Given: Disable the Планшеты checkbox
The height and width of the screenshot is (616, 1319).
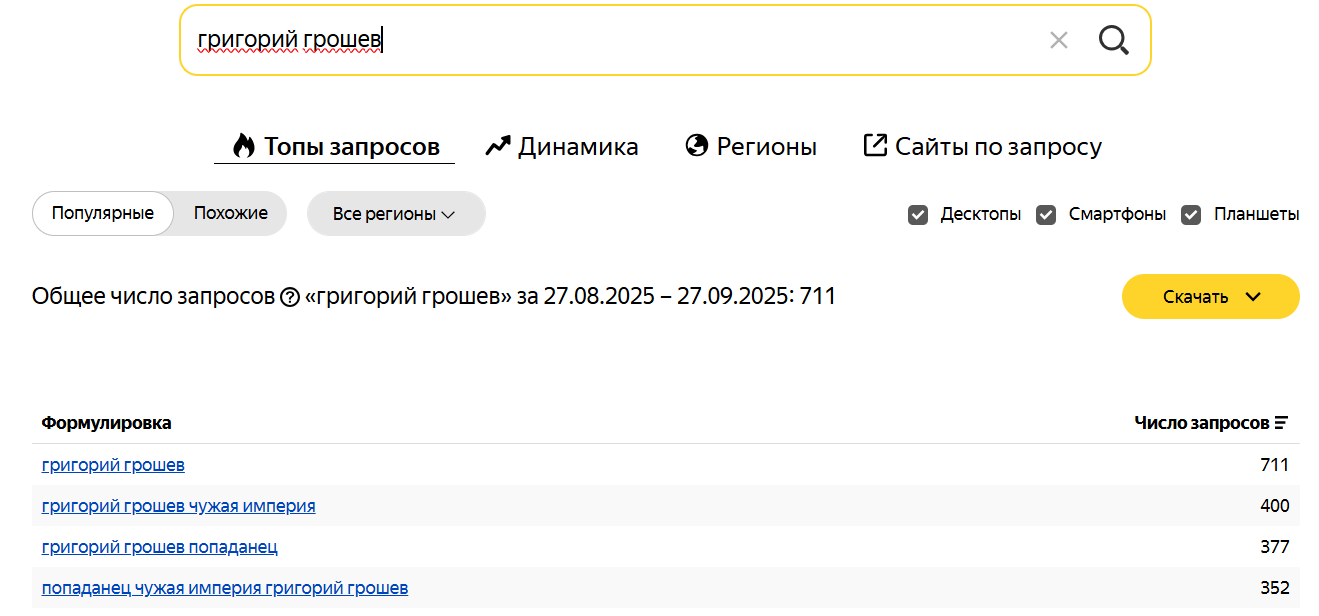Looking at the screenshot, I should pyautogui.click(x=1191, y=214).
